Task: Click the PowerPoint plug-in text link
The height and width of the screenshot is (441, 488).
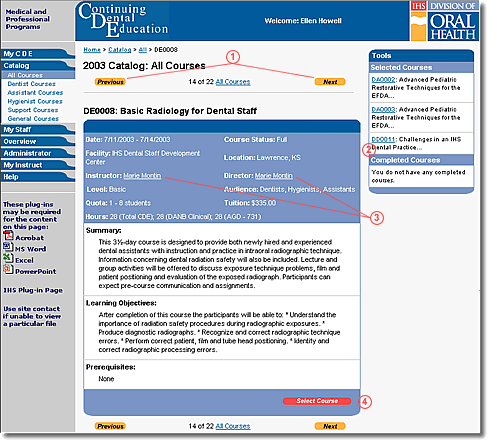Action: tap(36, 271)
